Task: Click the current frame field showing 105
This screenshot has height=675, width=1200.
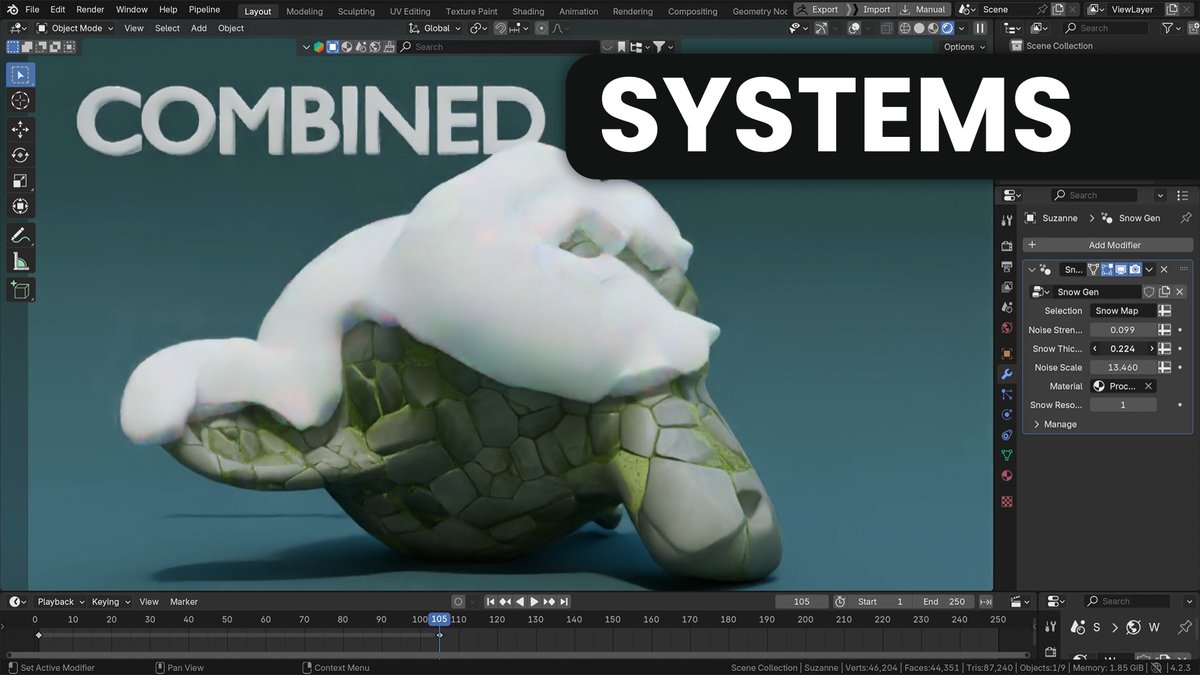Action: pyautogui.click(x=801, y=601)
